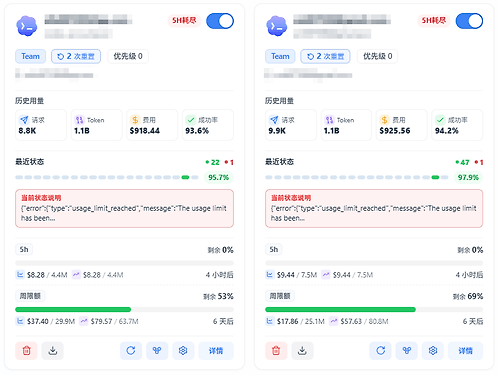Click chart icon before $37.40 / 29.9M
The width and height of the screenshot is (498, 375).
click(20, 321)
